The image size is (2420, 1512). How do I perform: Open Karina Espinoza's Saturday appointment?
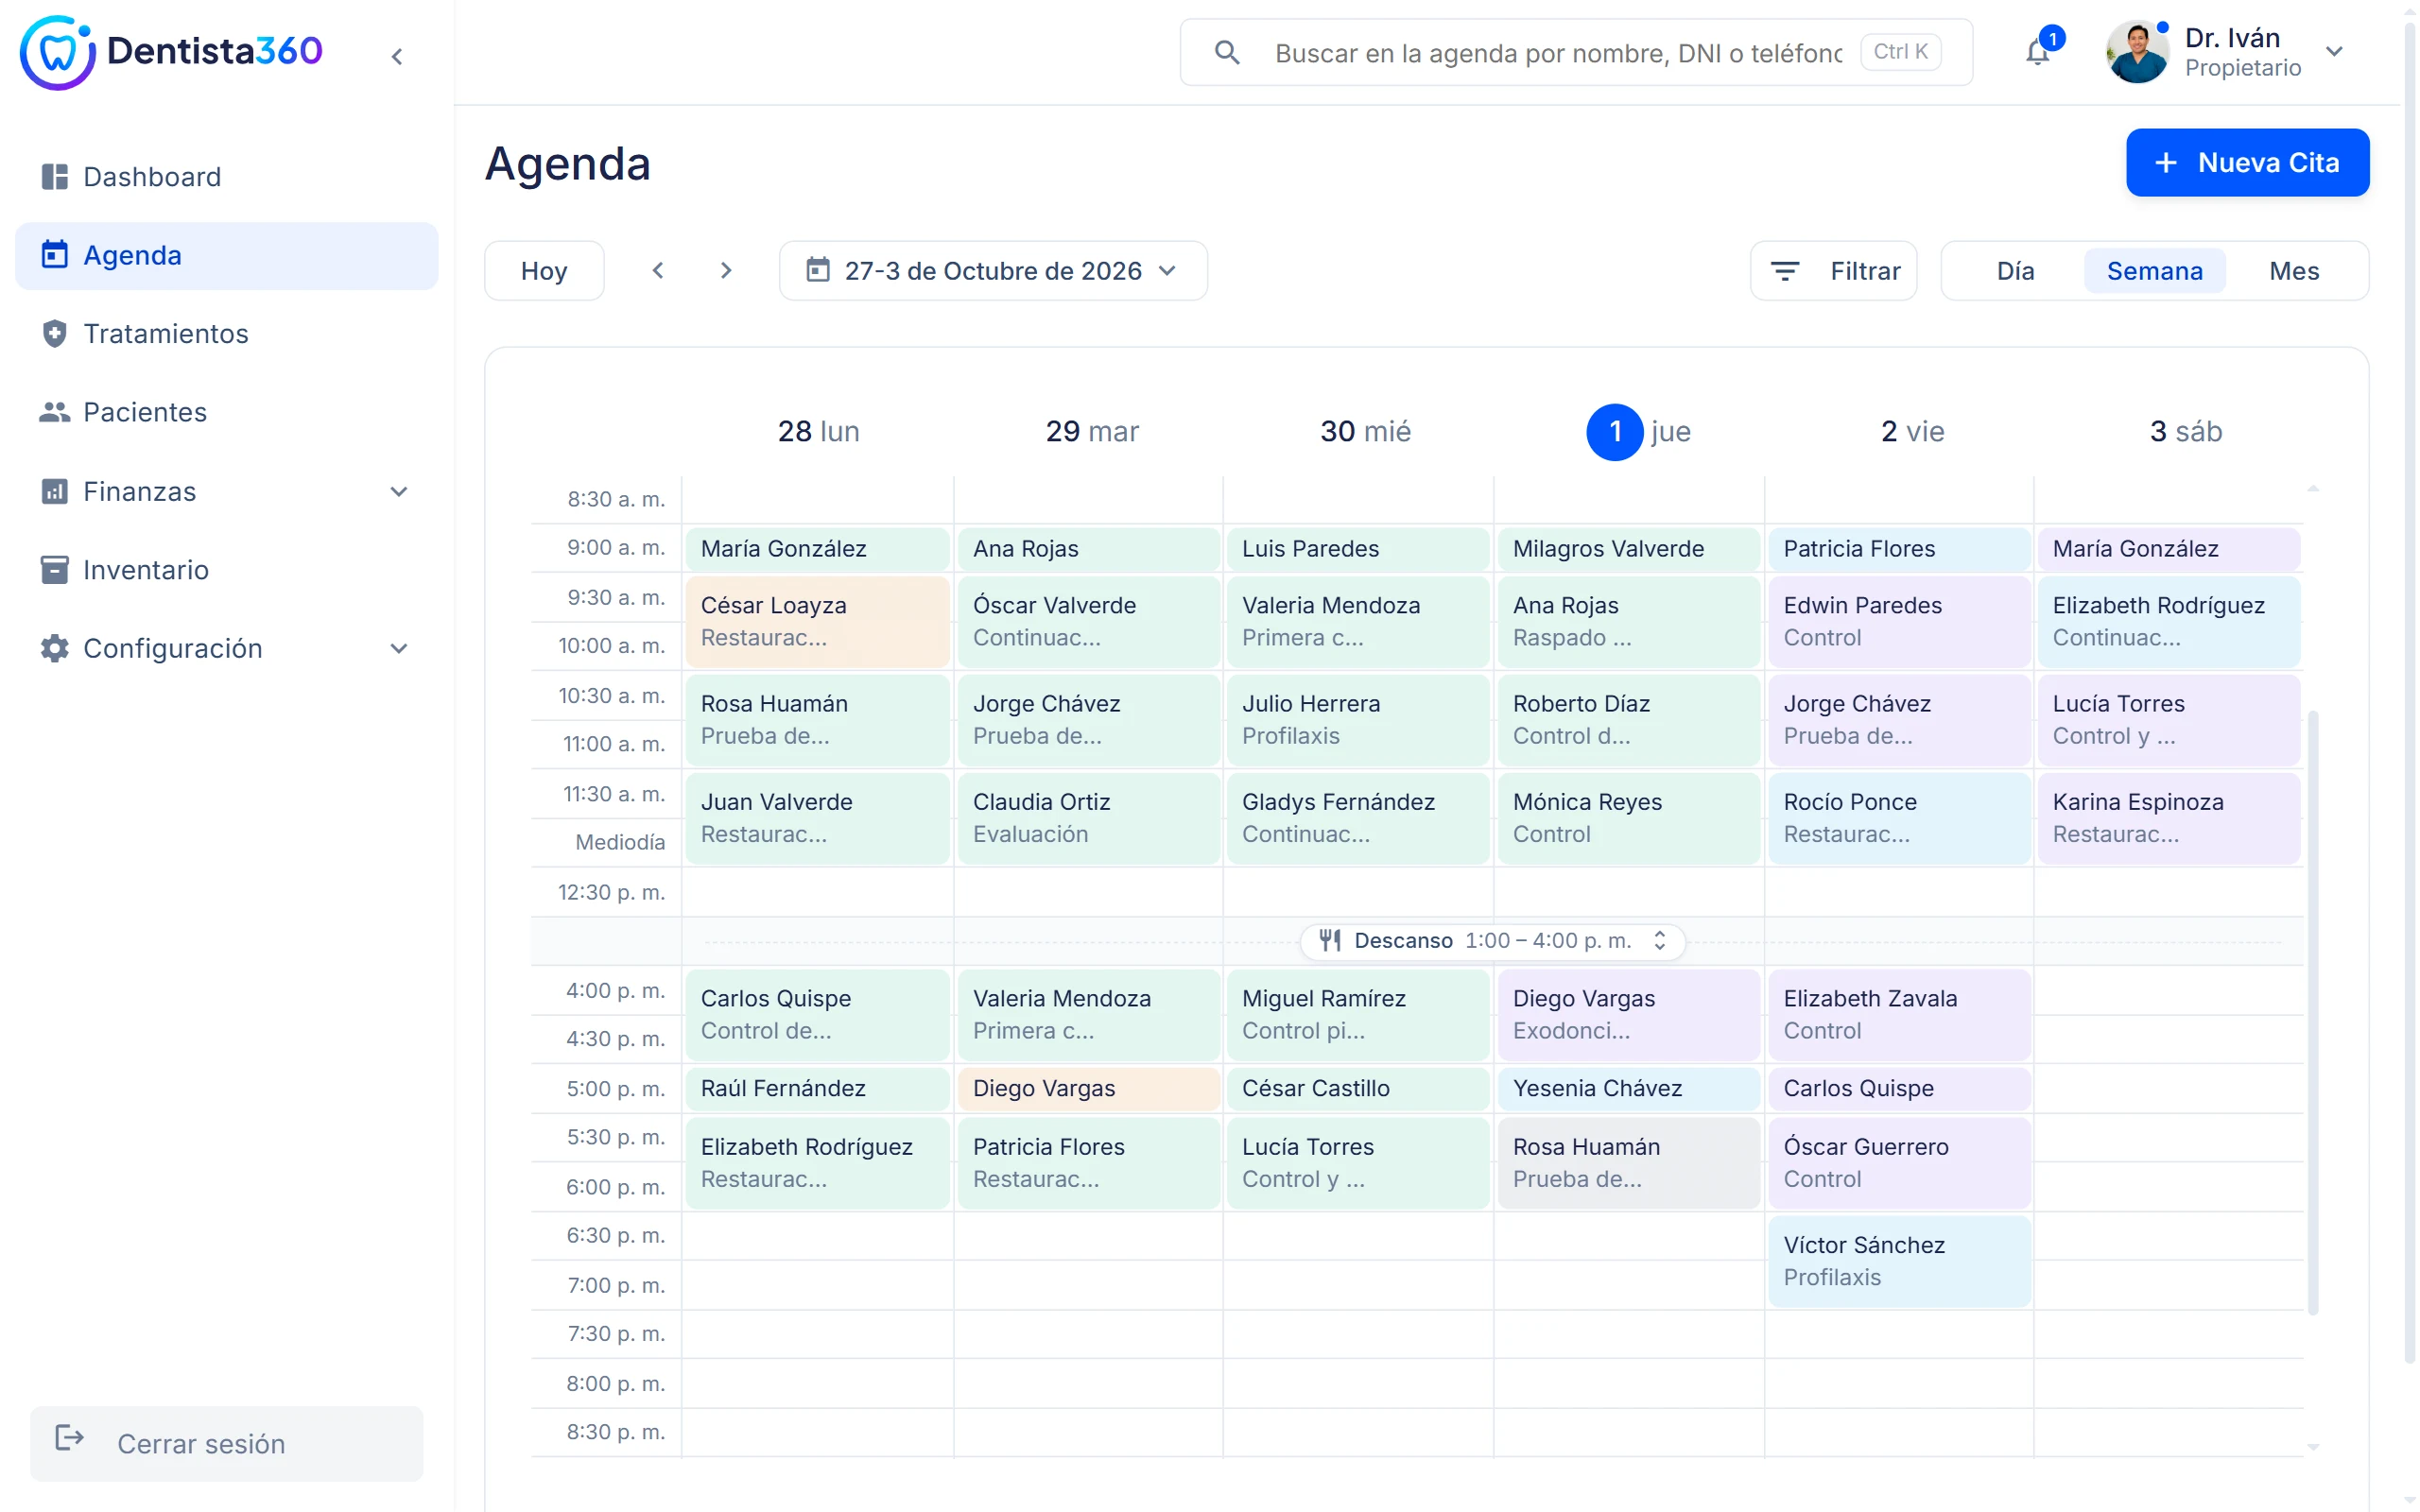[x=2168, y=818]
